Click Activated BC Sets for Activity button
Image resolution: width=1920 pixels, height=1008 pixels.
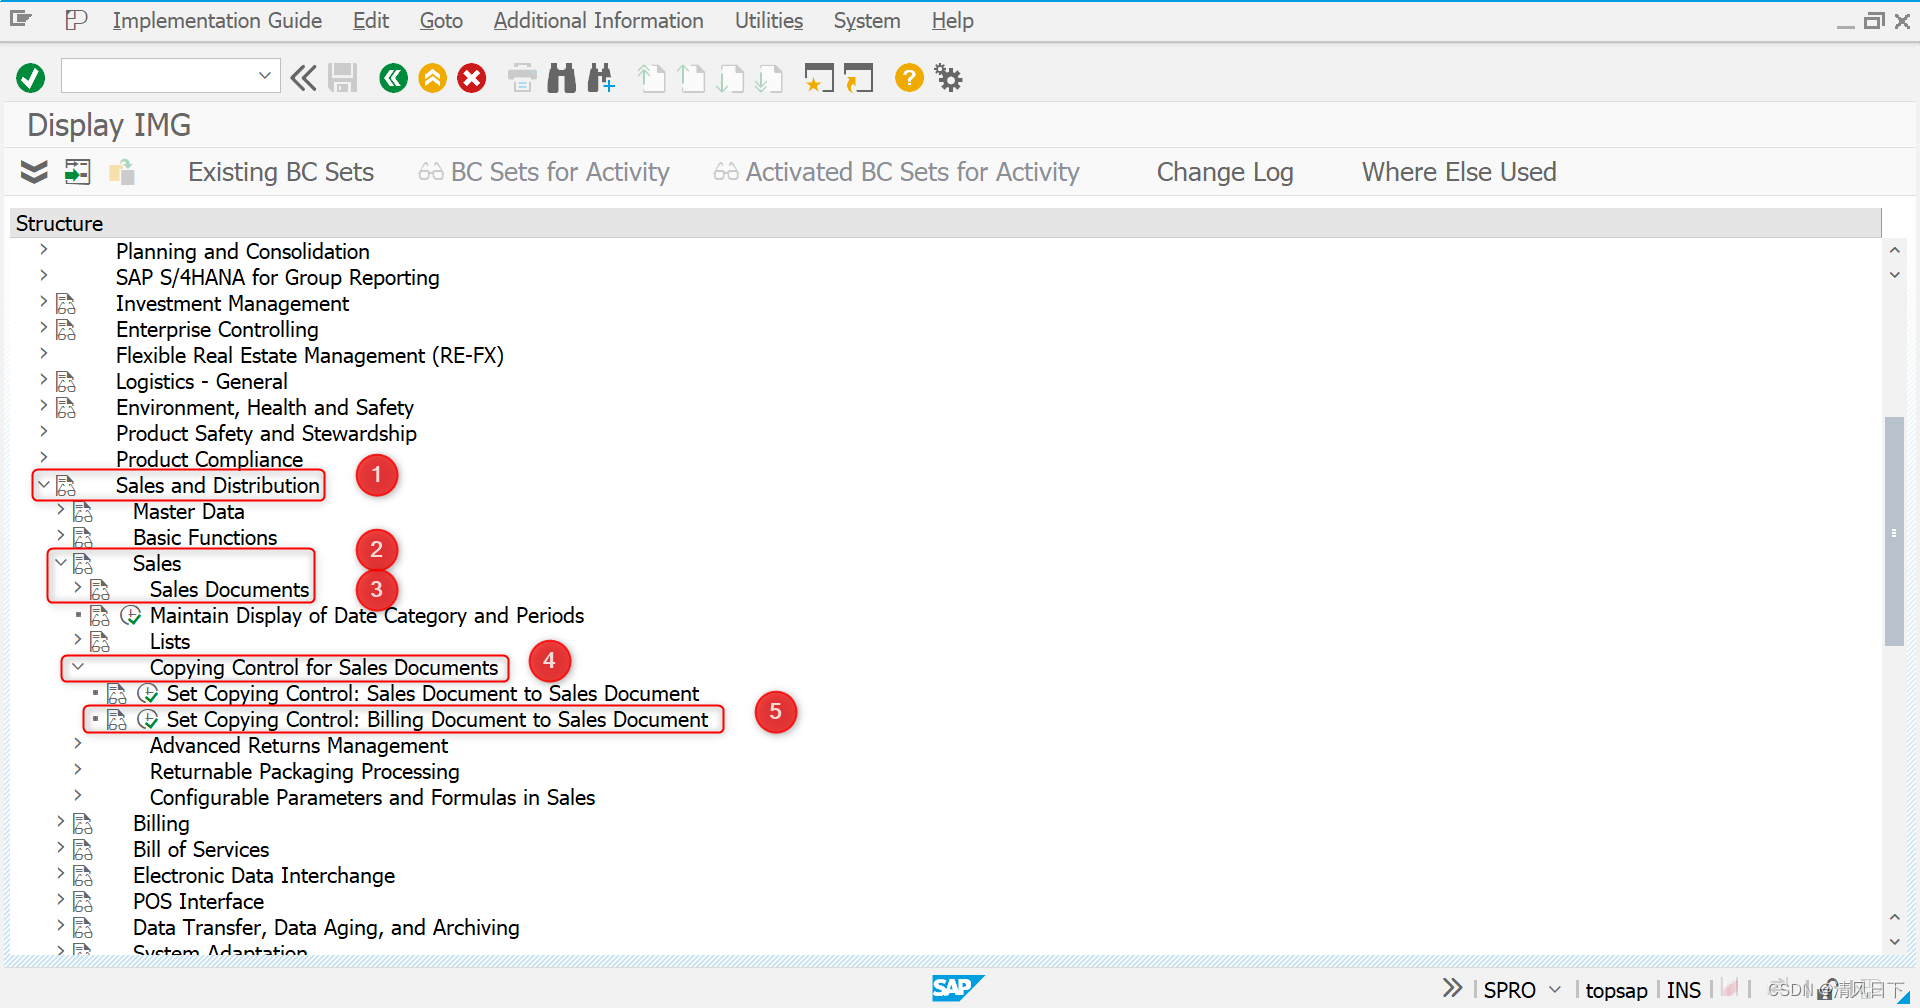point(897,172)
